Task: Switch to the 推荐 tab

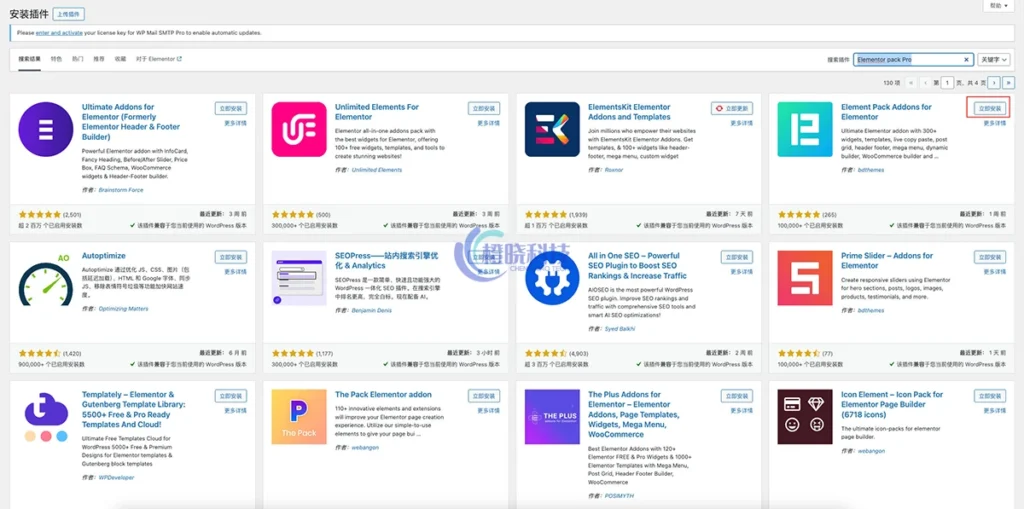Action: click(99, 59)
